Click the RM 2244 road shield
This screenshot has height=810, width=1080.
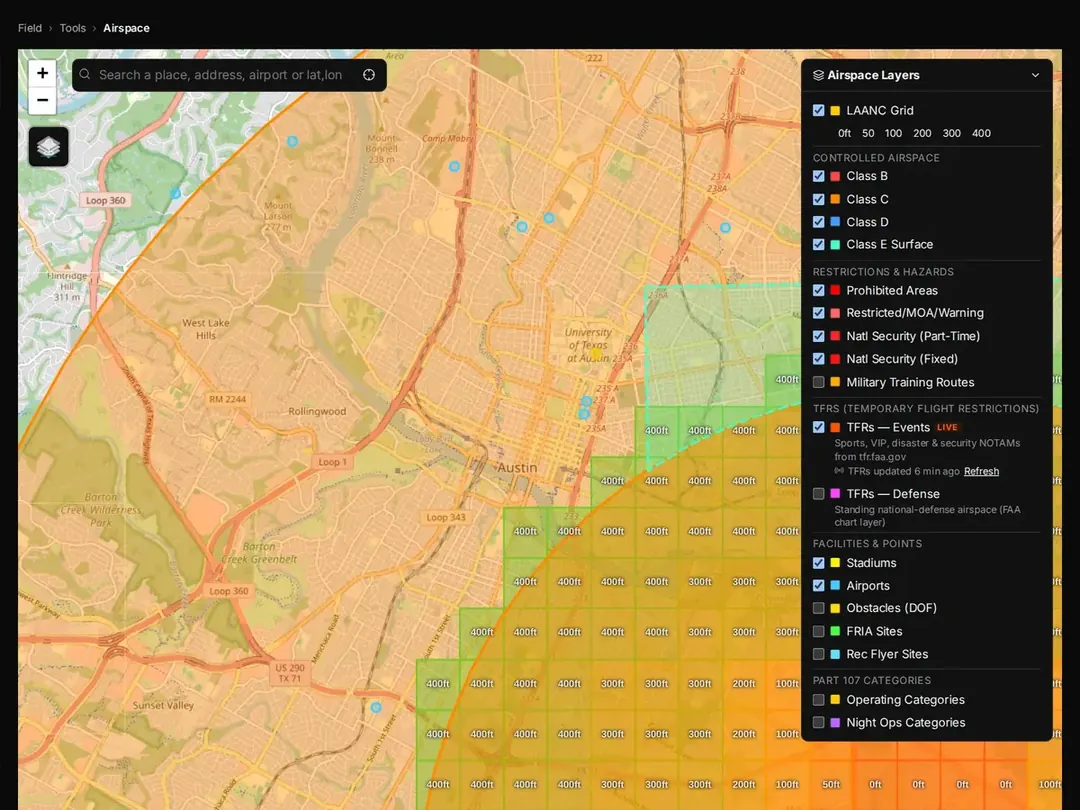click(x=227, y=399)
